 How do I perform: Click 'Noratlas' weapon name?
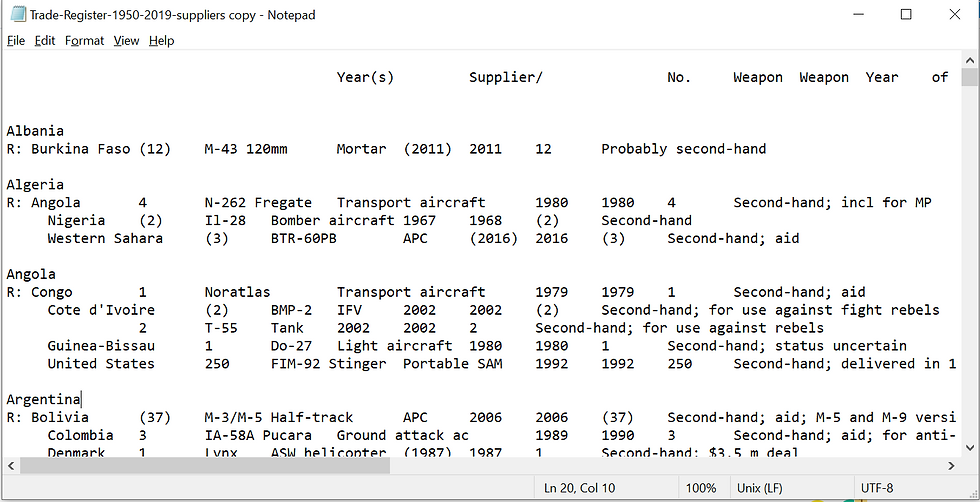click(x=238, y=293)
